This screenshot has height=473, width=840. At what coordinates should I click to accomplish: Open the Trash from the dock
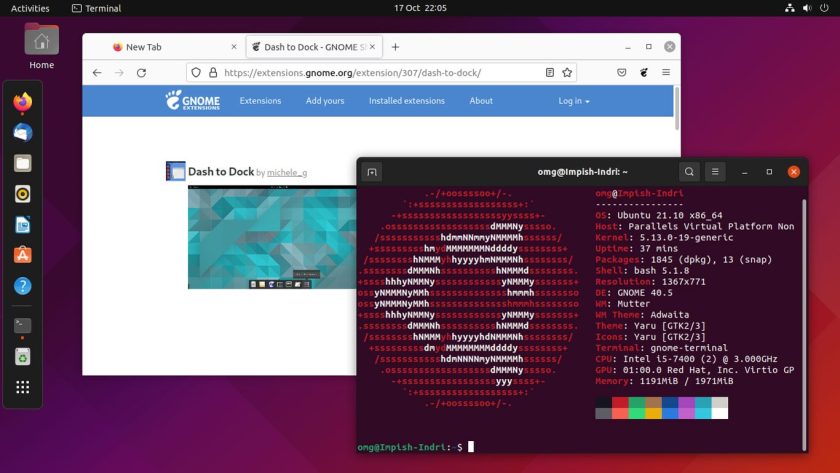[x=22, y=356]
